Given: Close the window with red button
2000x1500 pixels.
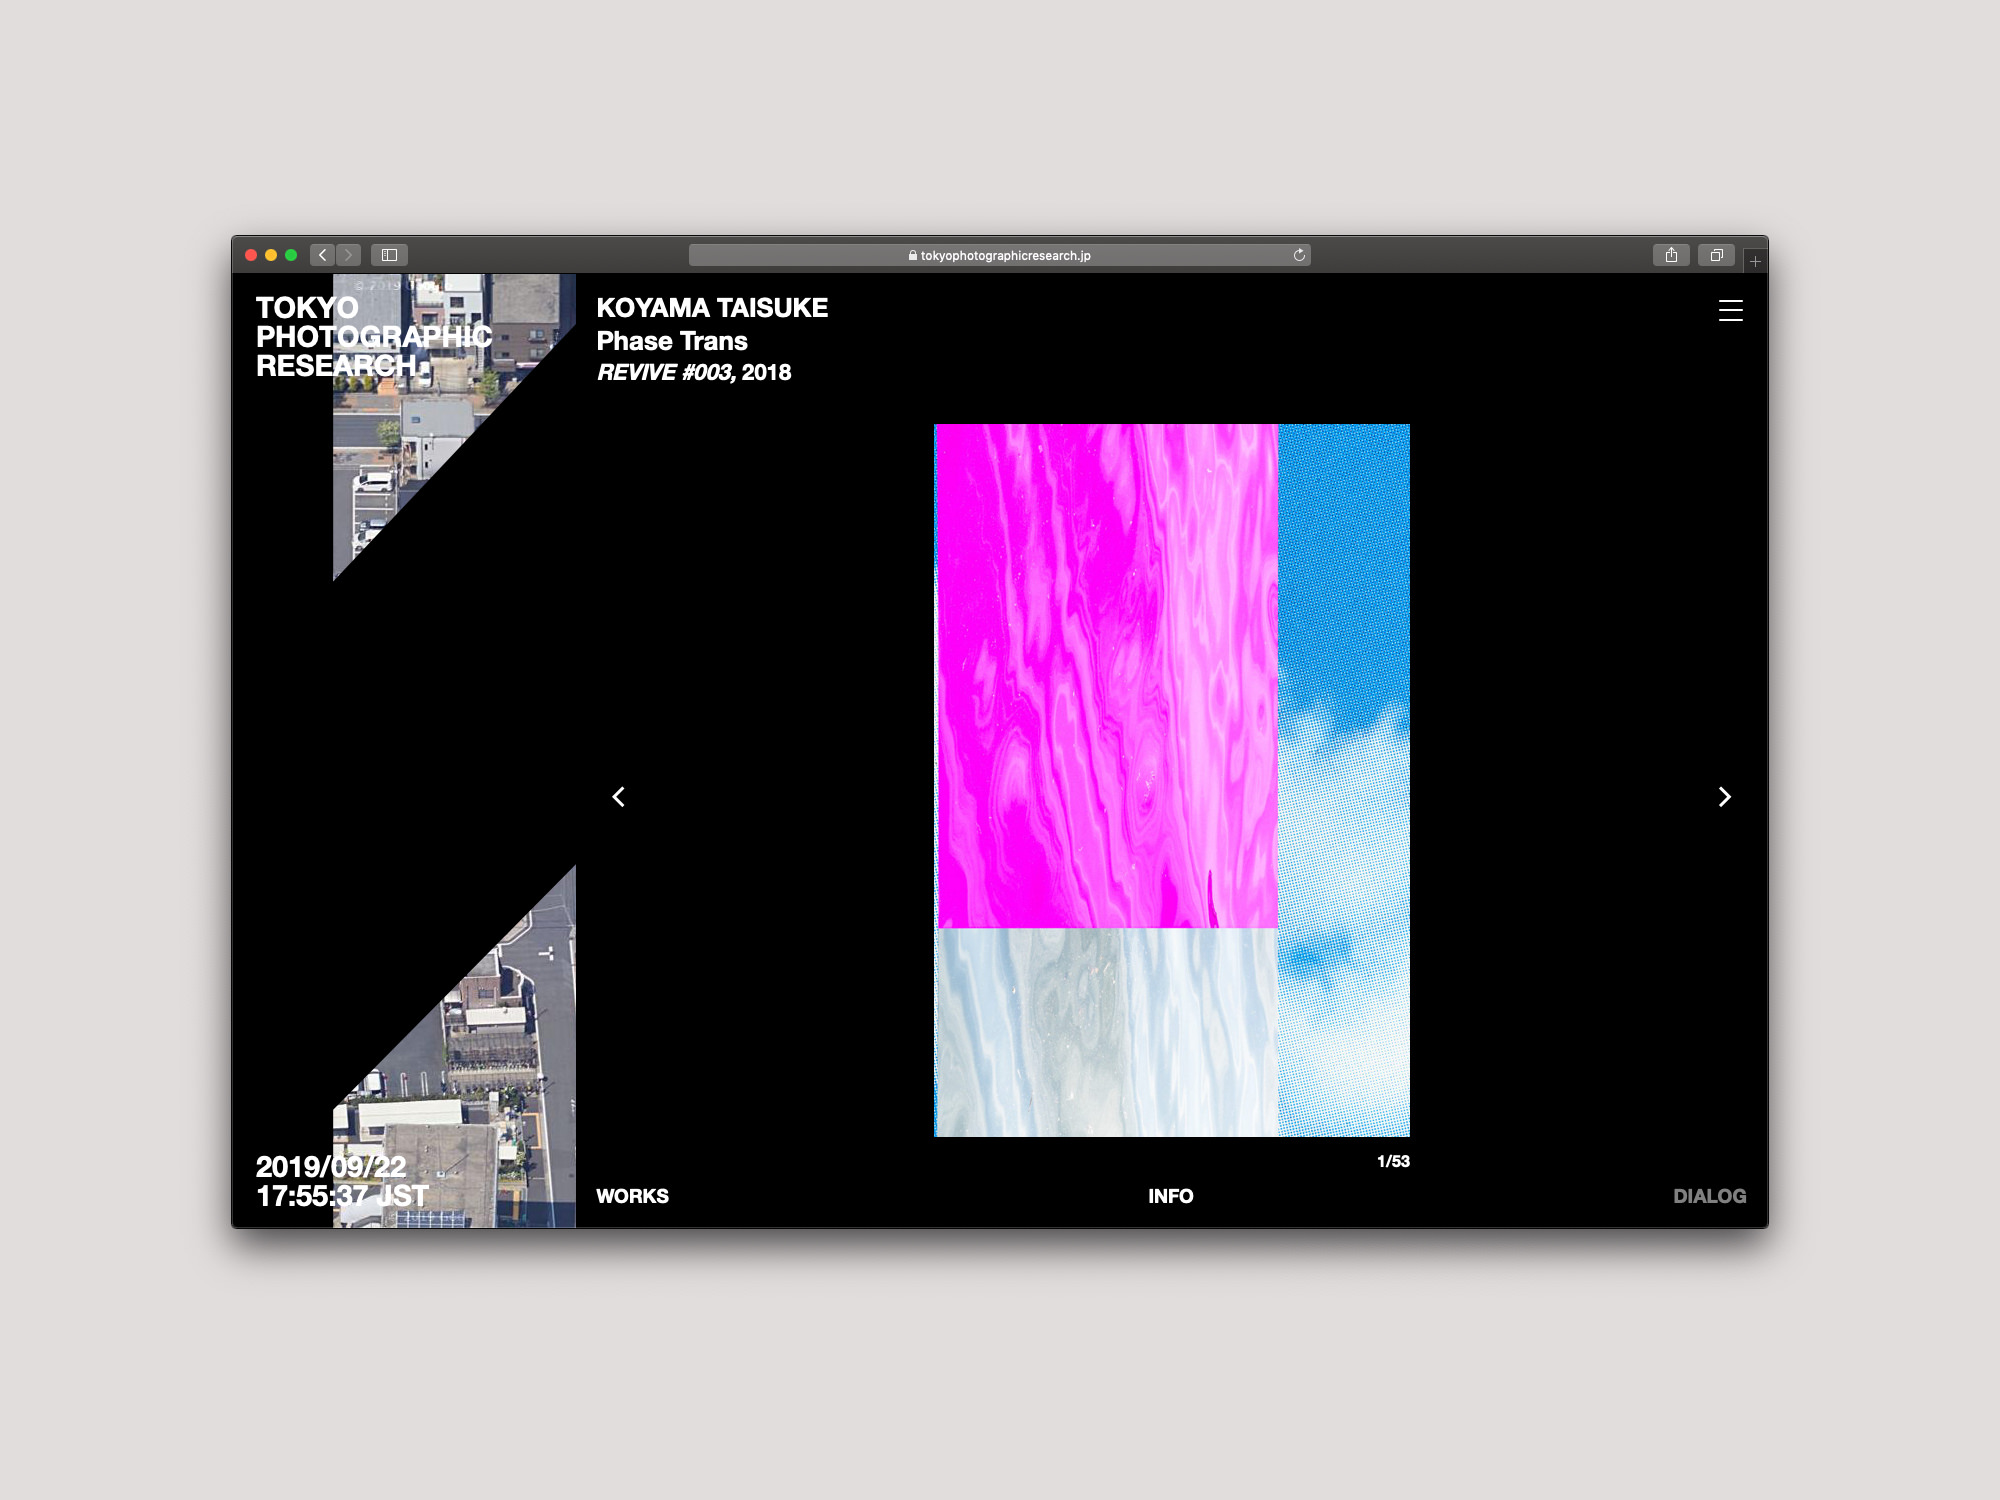Looking at the screenshot, I should tap(251, 255).
